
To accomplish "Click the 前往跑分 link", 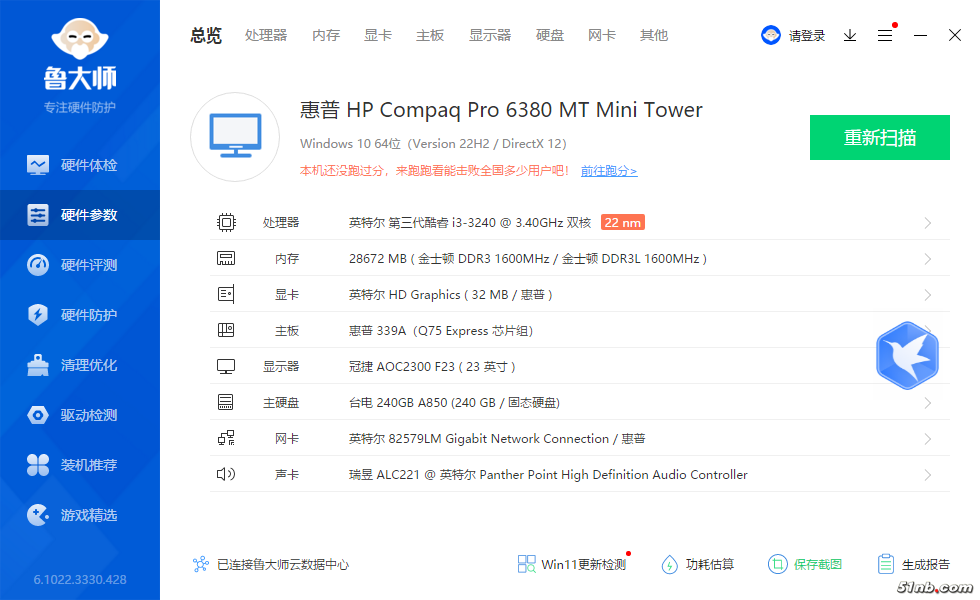I will [608, 171].
